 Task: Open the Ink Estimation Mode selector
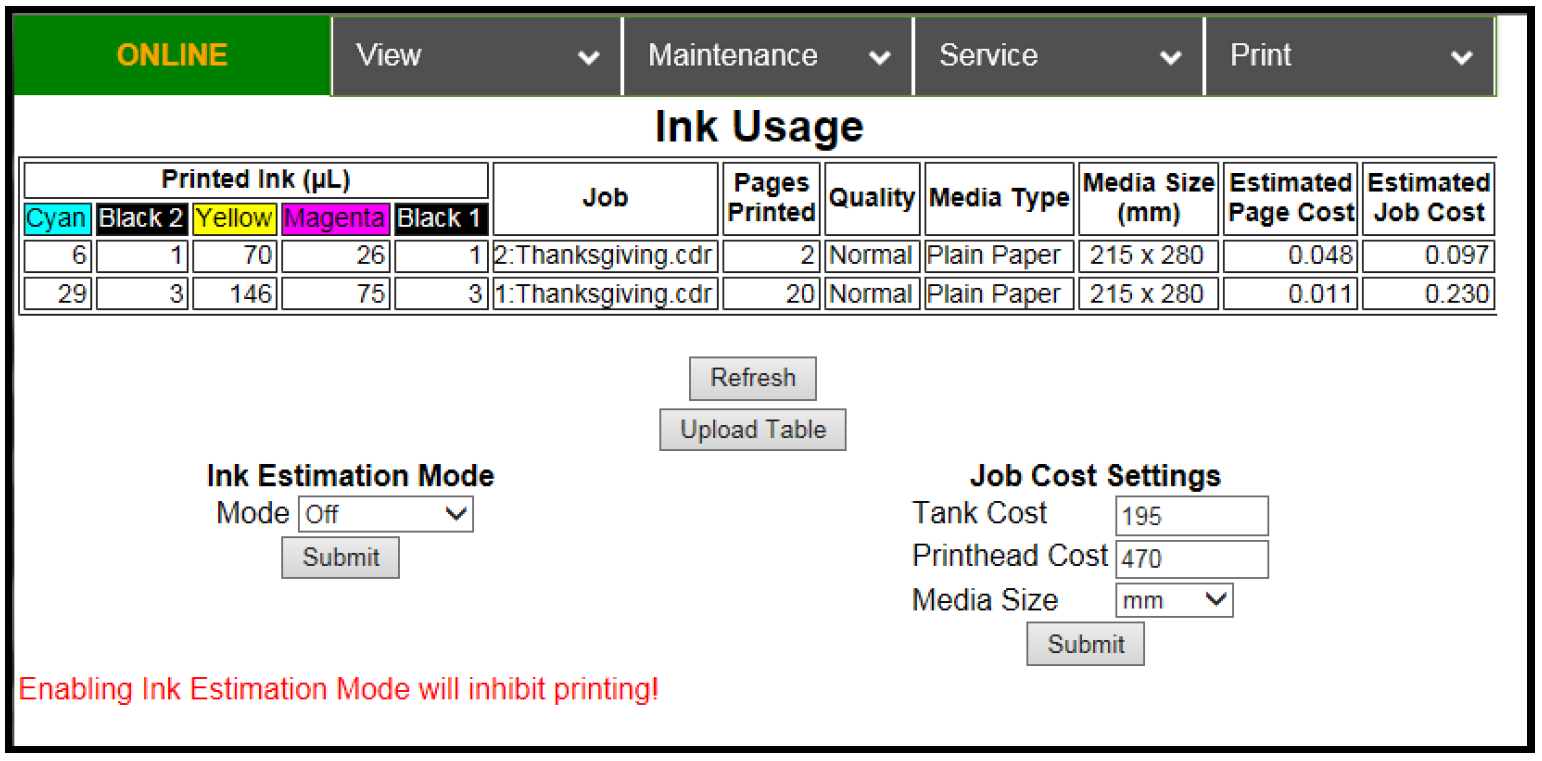pos(386,513)
